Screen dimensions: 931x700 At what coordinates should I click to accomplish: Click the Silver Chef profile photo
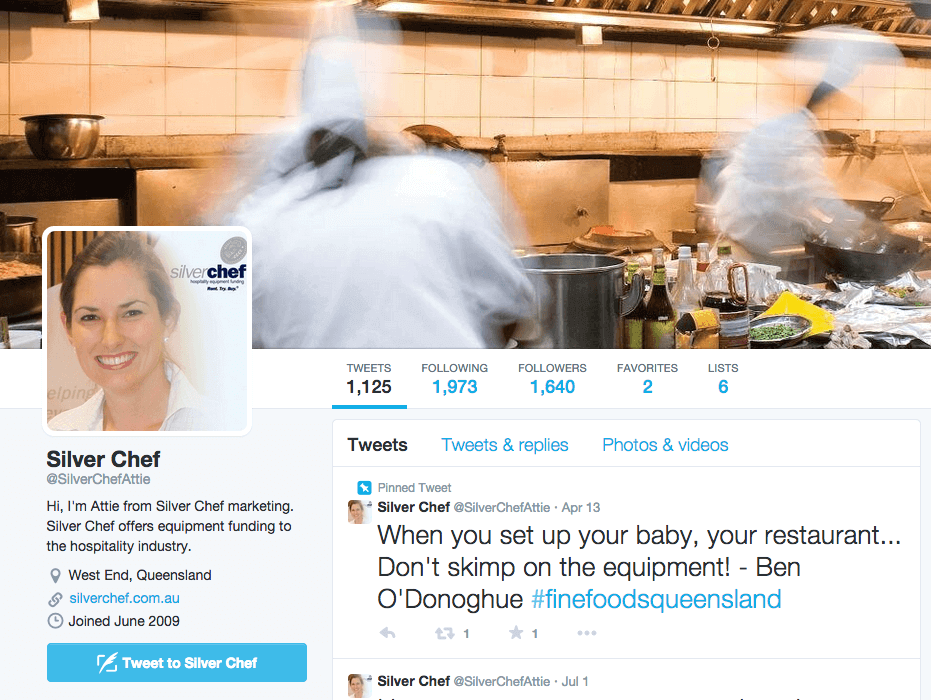tap(147, 331)
